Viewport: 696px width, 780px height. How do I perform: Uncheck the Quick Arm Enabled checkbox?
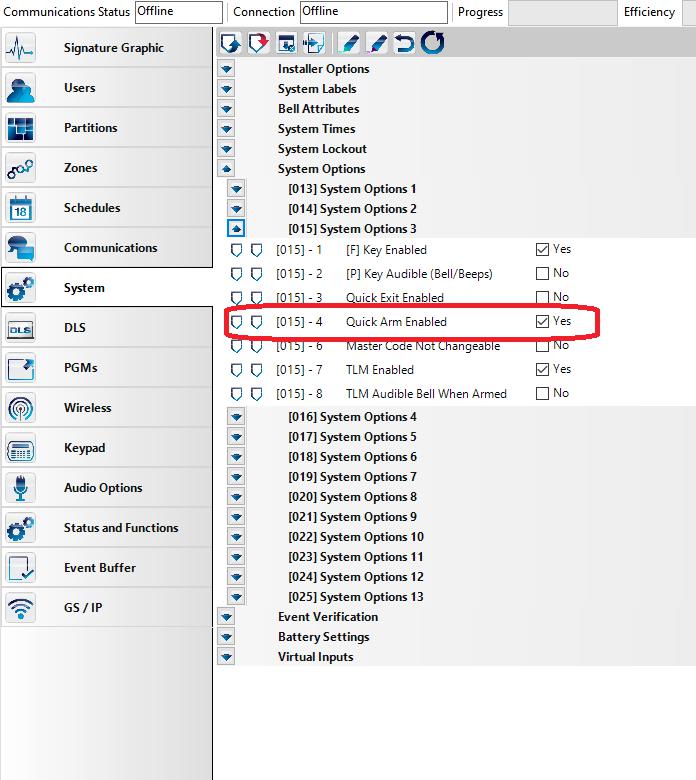(x=542, y=322)
